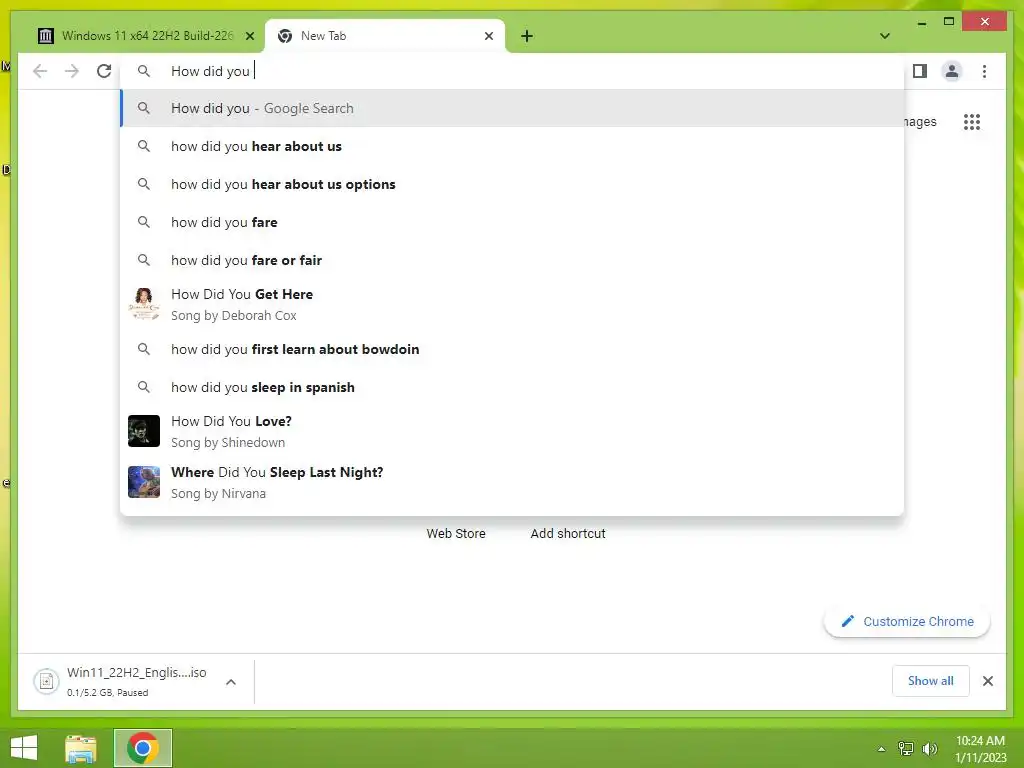
Task: Click the Nirvana song thumbnail
Action: click(x=144, y=482)
